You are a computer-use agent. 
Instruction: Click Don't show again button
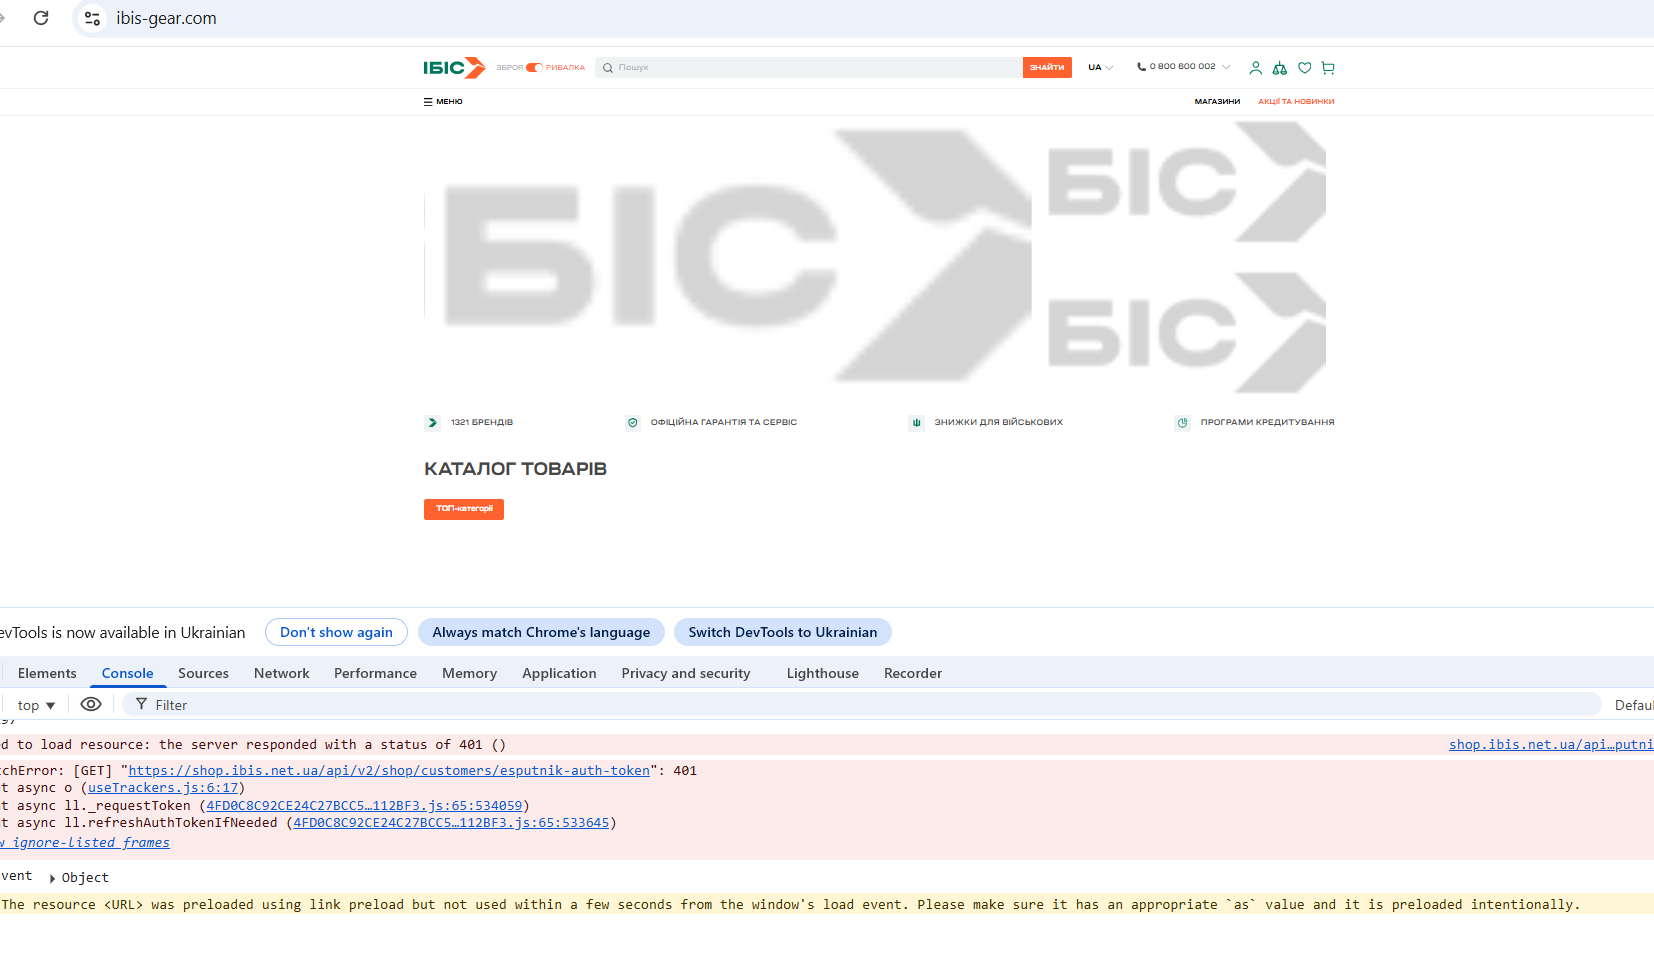point(336,632)
